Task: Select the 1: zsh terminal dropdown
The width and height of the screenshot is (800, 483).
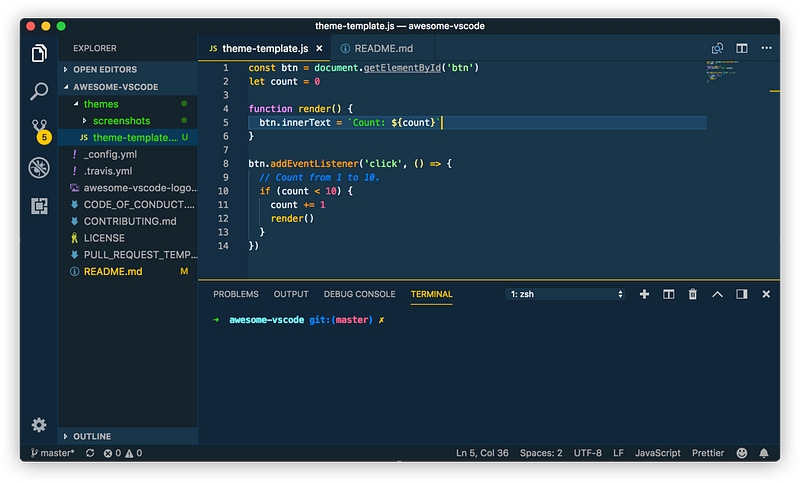Action: (x=566, y=294)
